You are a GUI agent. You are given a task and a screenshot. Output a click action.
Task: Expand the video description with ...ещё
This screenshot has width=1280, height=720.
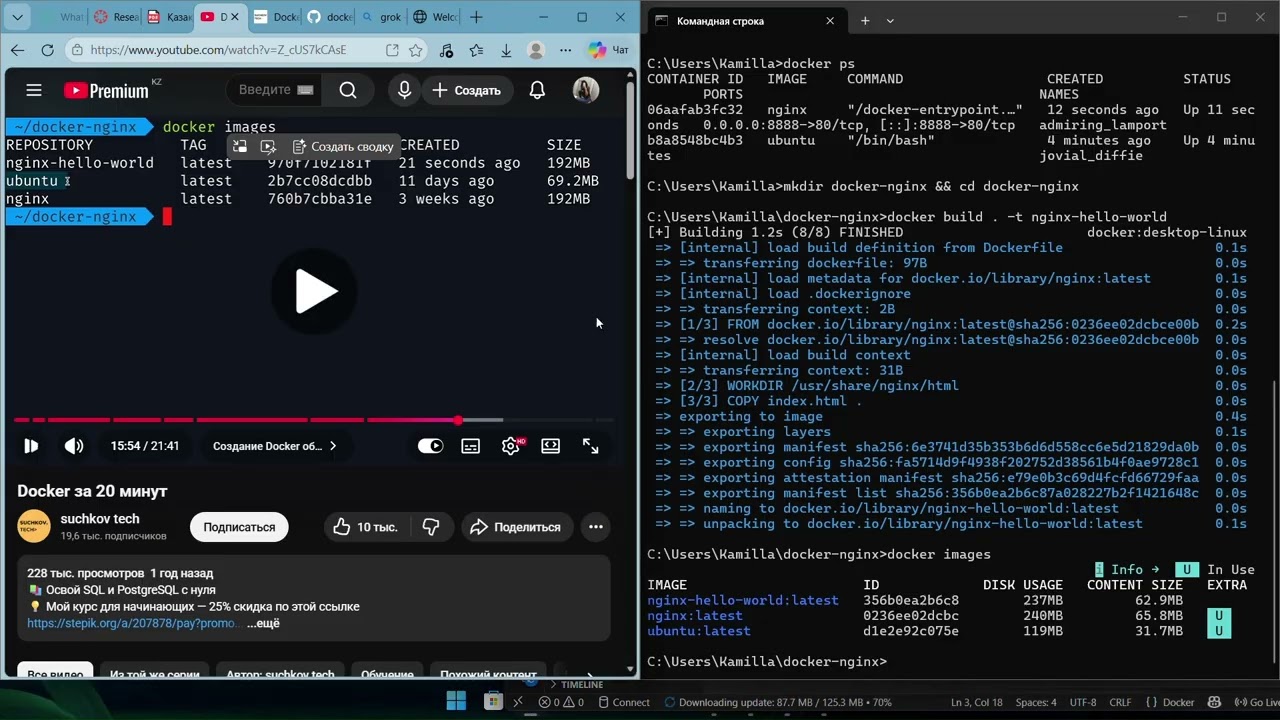[264, 623]
